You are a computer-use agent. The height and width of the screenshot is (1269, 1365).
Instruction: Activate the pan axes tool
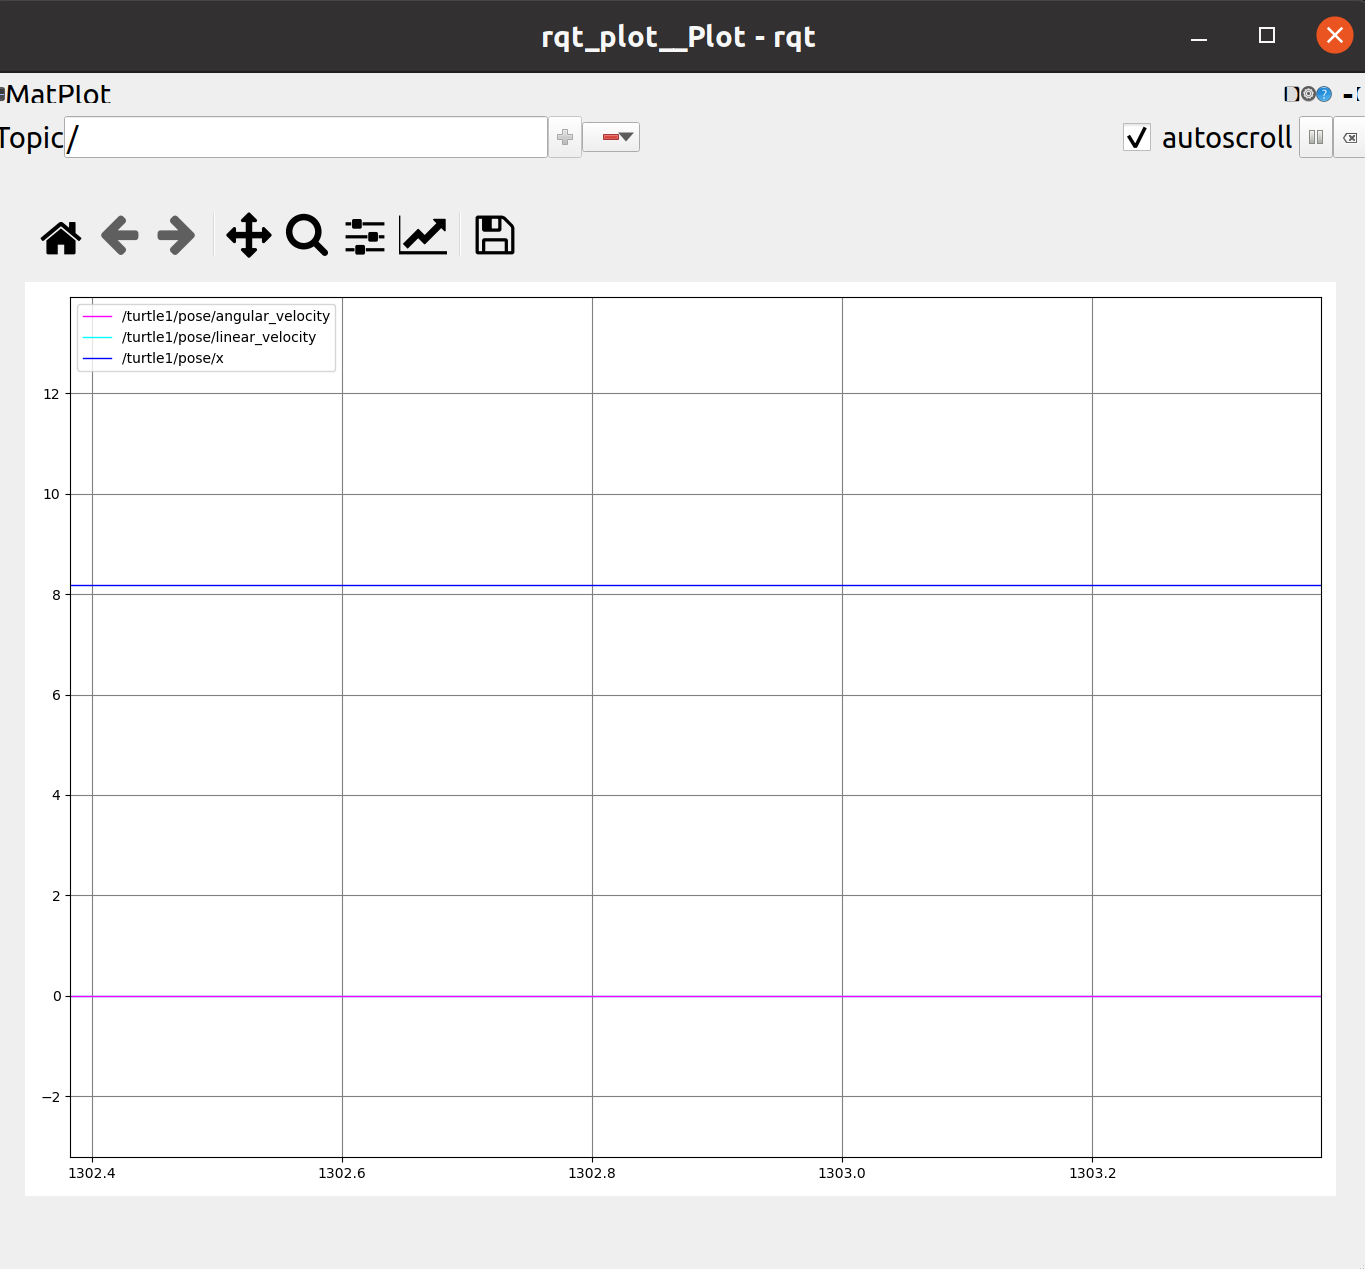coord(249,236)
